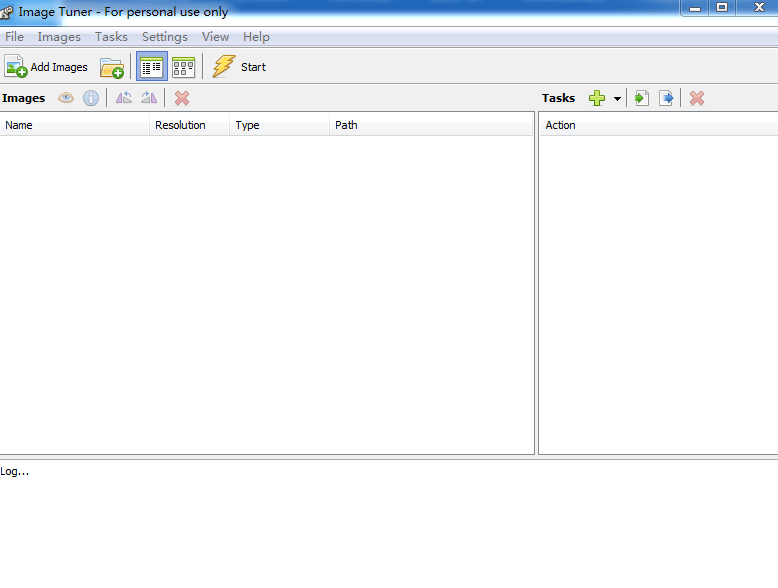Sort by Type column header
Viewport: 778px width, 588px height.
click(x=279, y=125)
